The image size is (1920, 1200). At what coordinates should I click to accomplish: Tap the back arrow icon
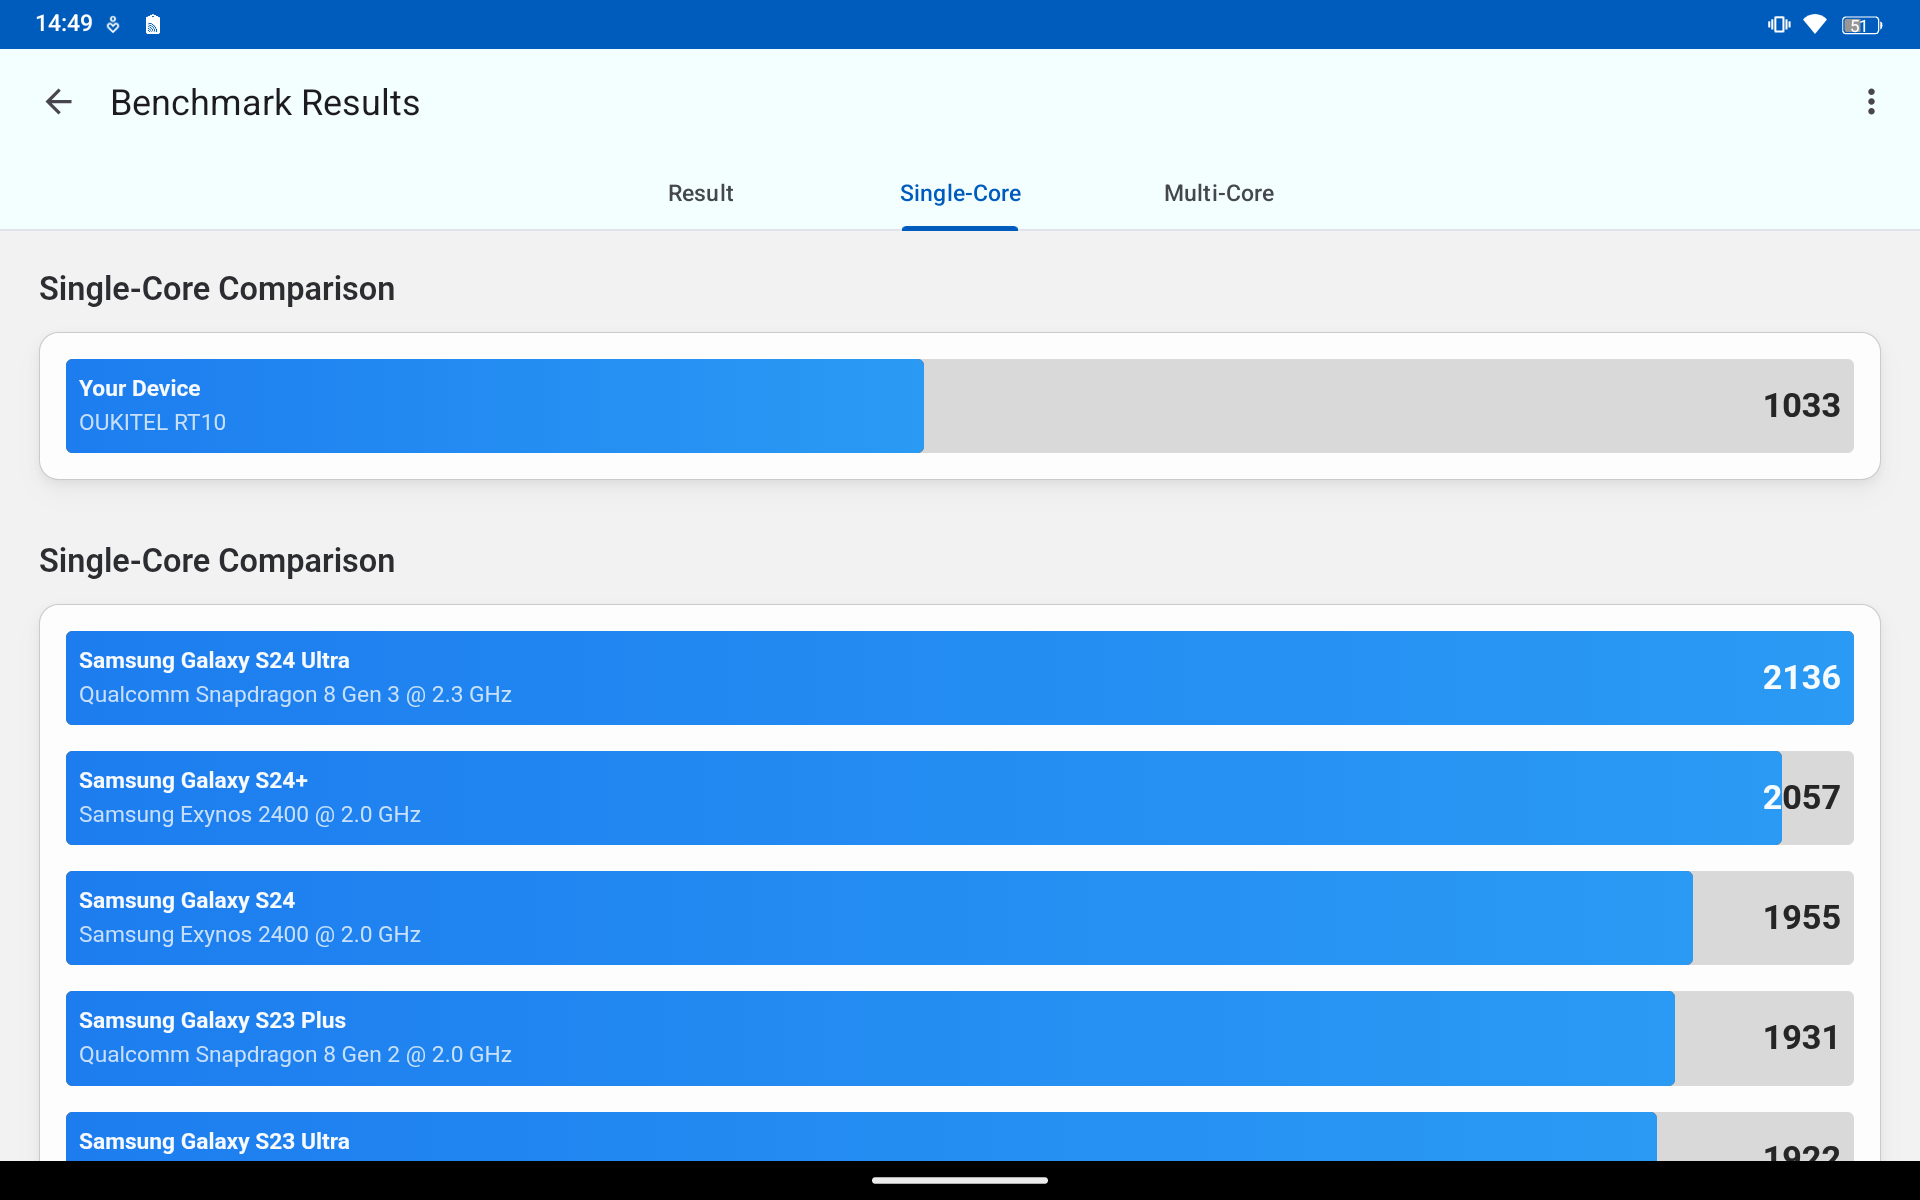[x=59, y=102]
